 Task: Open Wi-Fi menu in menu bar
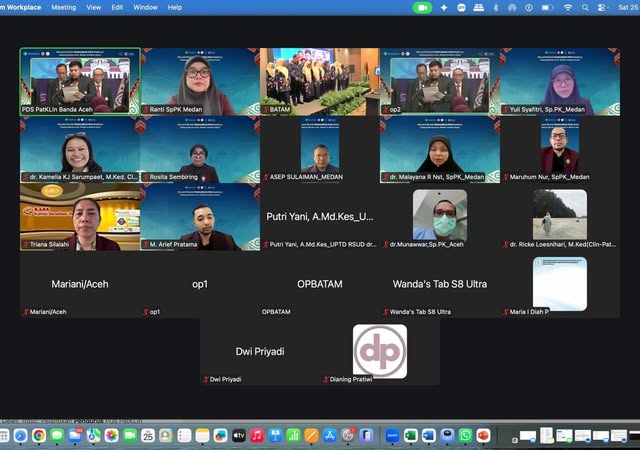568,7
